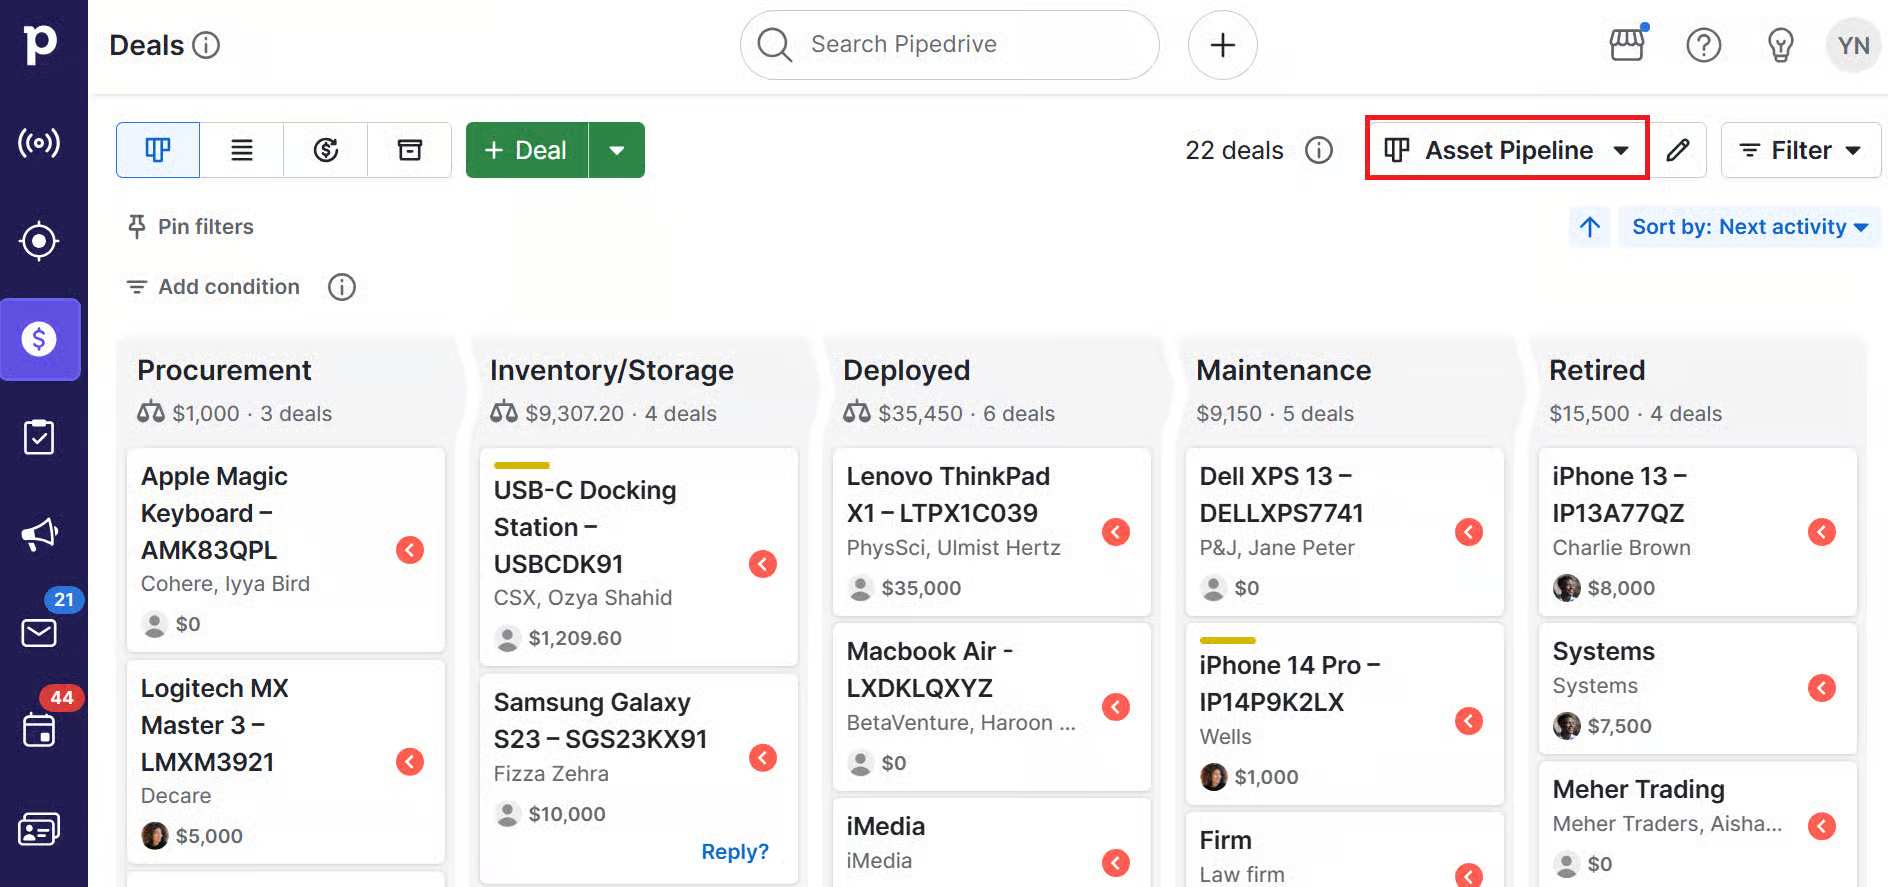Click activity icon on Macbook Air card

pyautogui.click(x=1116, y=707)
